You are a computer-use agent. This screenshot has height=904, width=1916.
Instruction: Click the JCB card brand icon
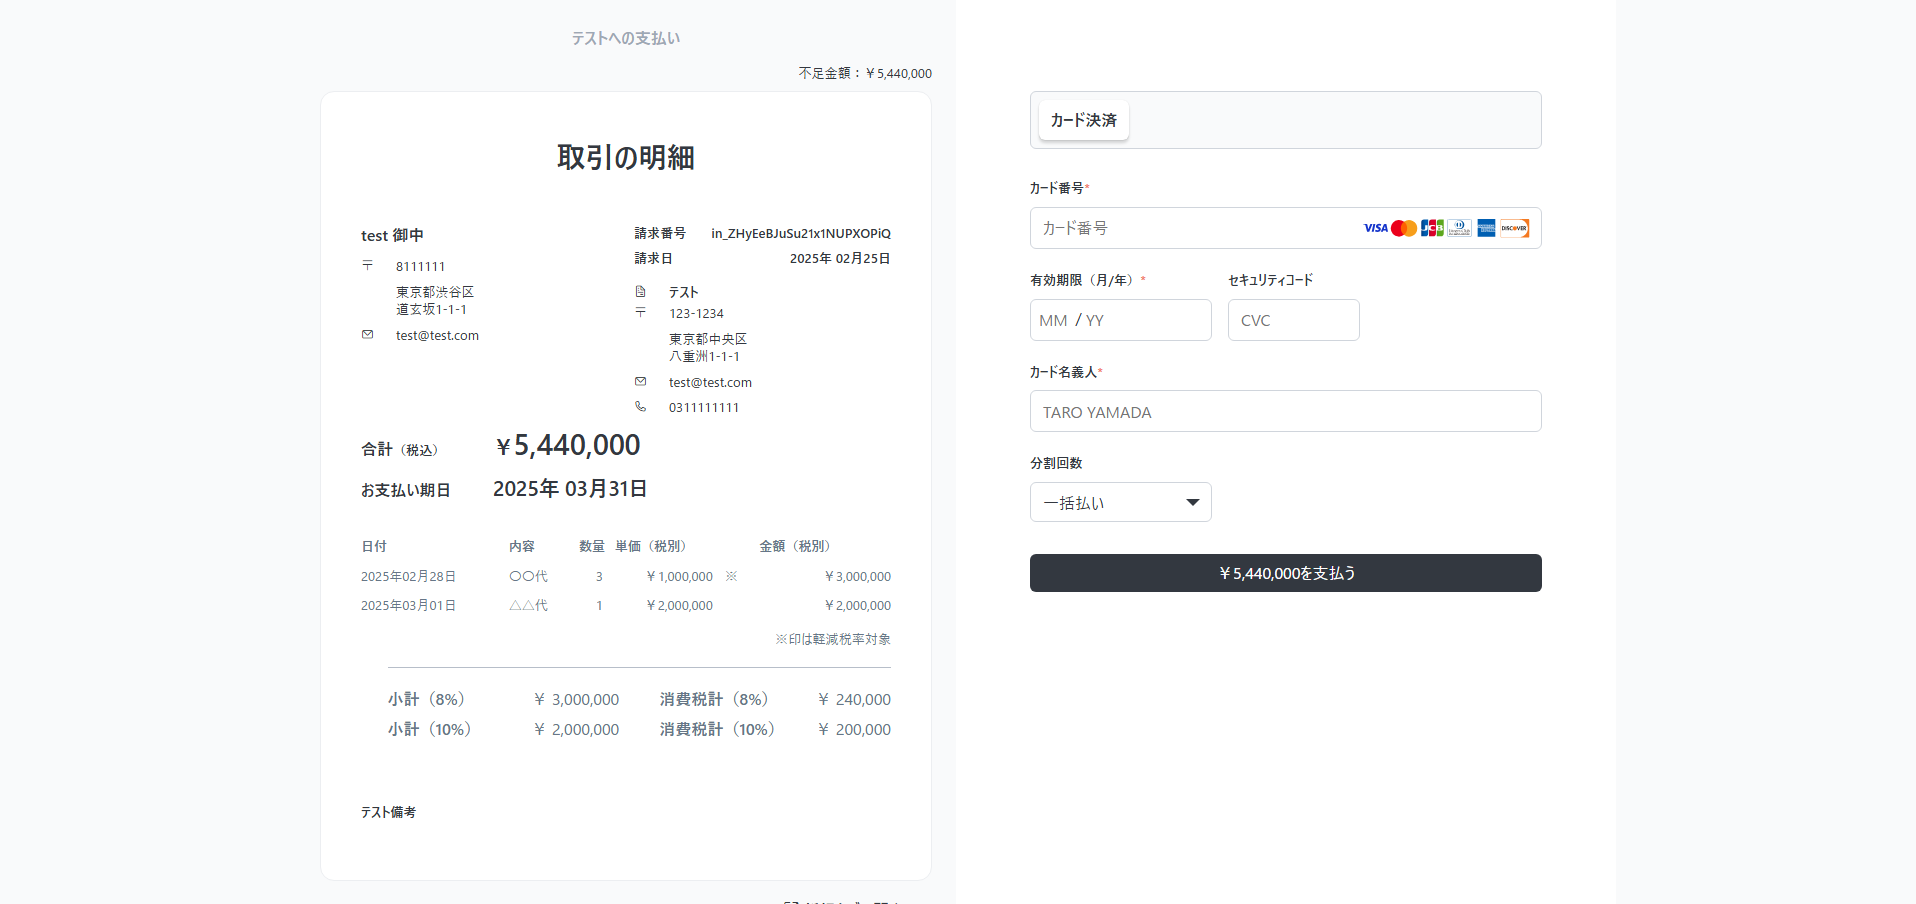(1431, 228)
